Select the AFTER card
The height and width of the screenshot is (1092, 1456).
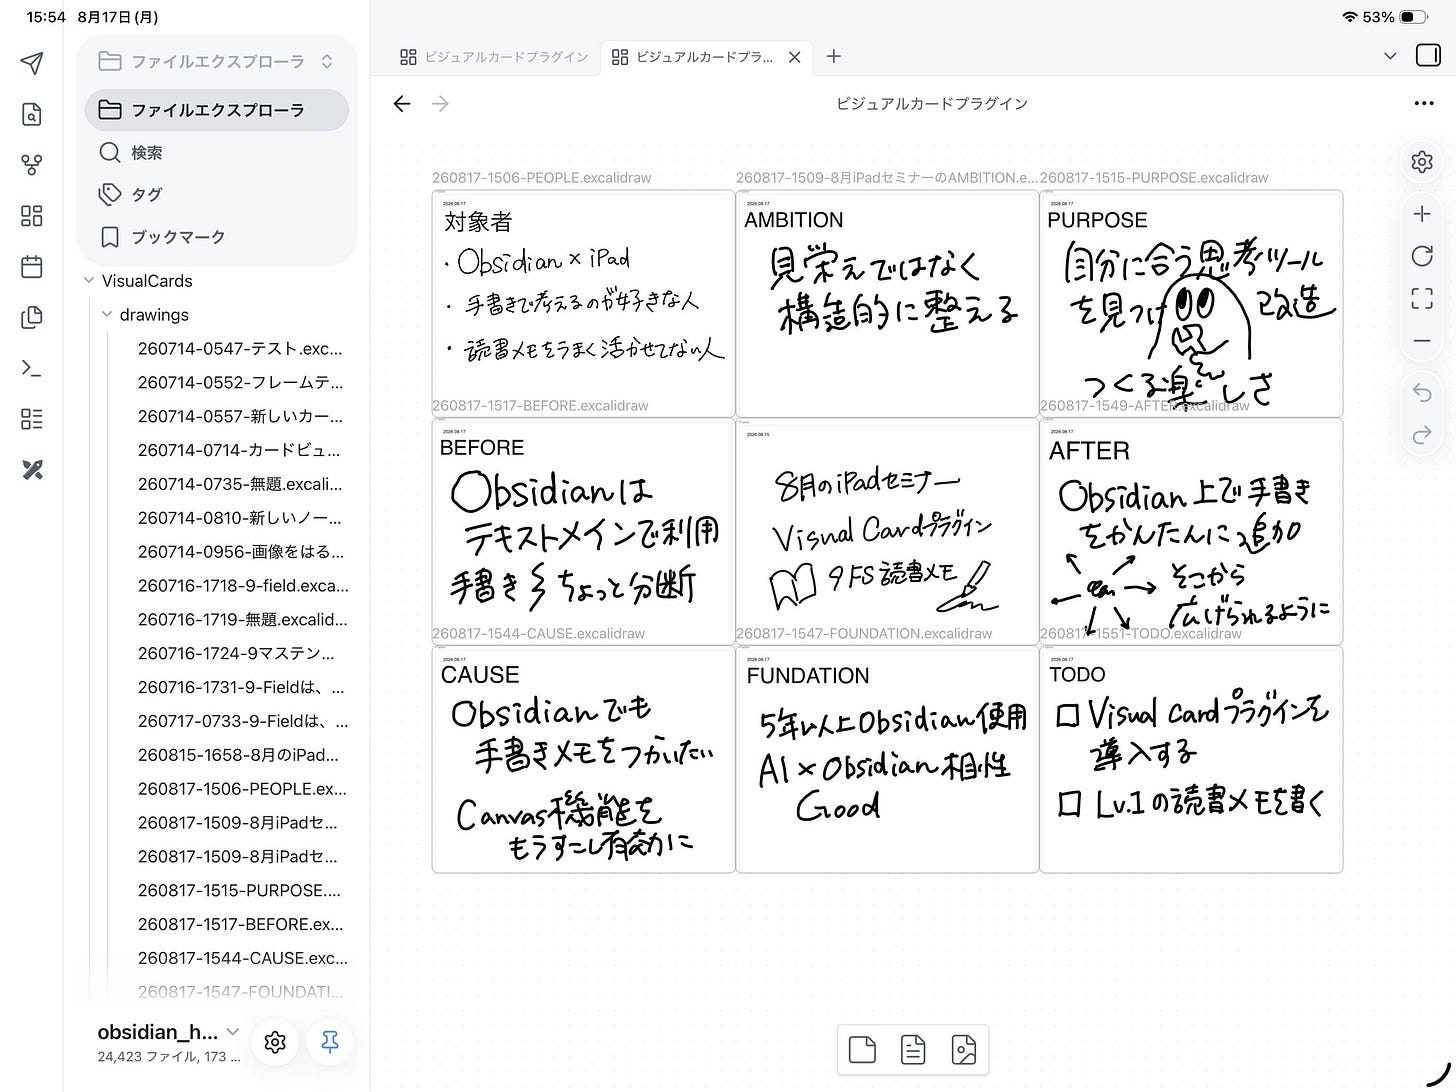[x=1191, y=531]
